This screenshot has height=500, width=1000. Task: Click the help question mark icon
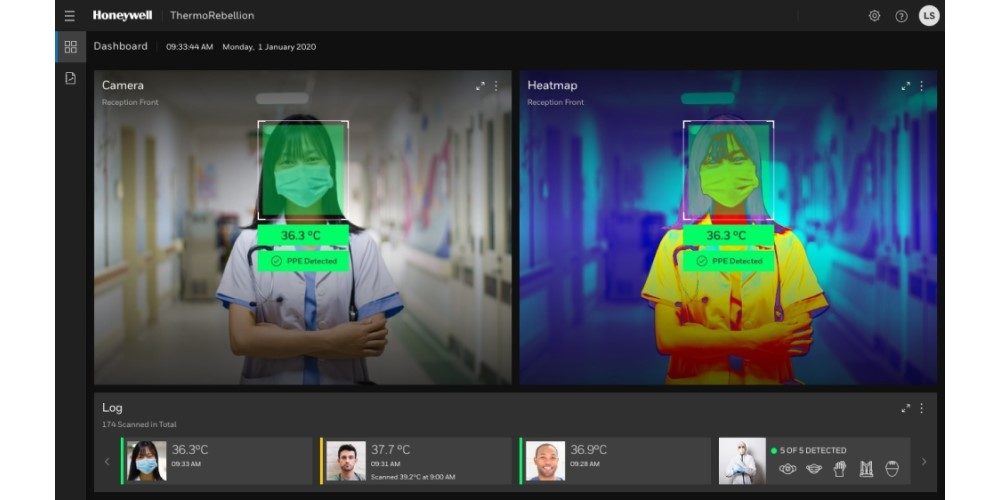[x=901, y=16]
